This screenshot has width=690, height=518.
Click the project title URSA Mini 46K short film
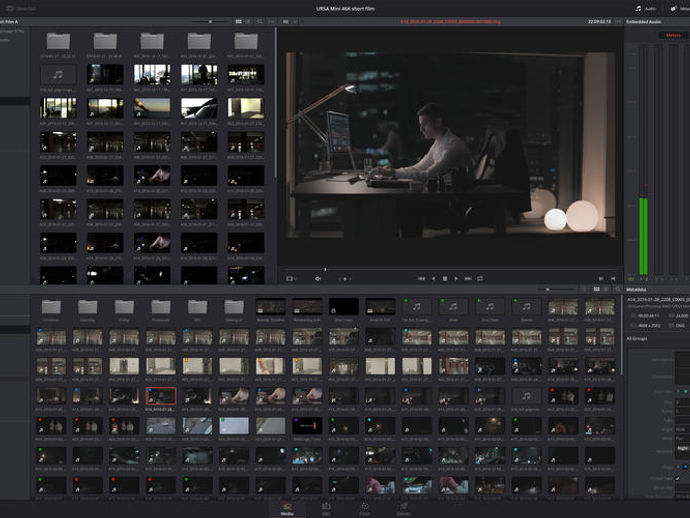345,8
